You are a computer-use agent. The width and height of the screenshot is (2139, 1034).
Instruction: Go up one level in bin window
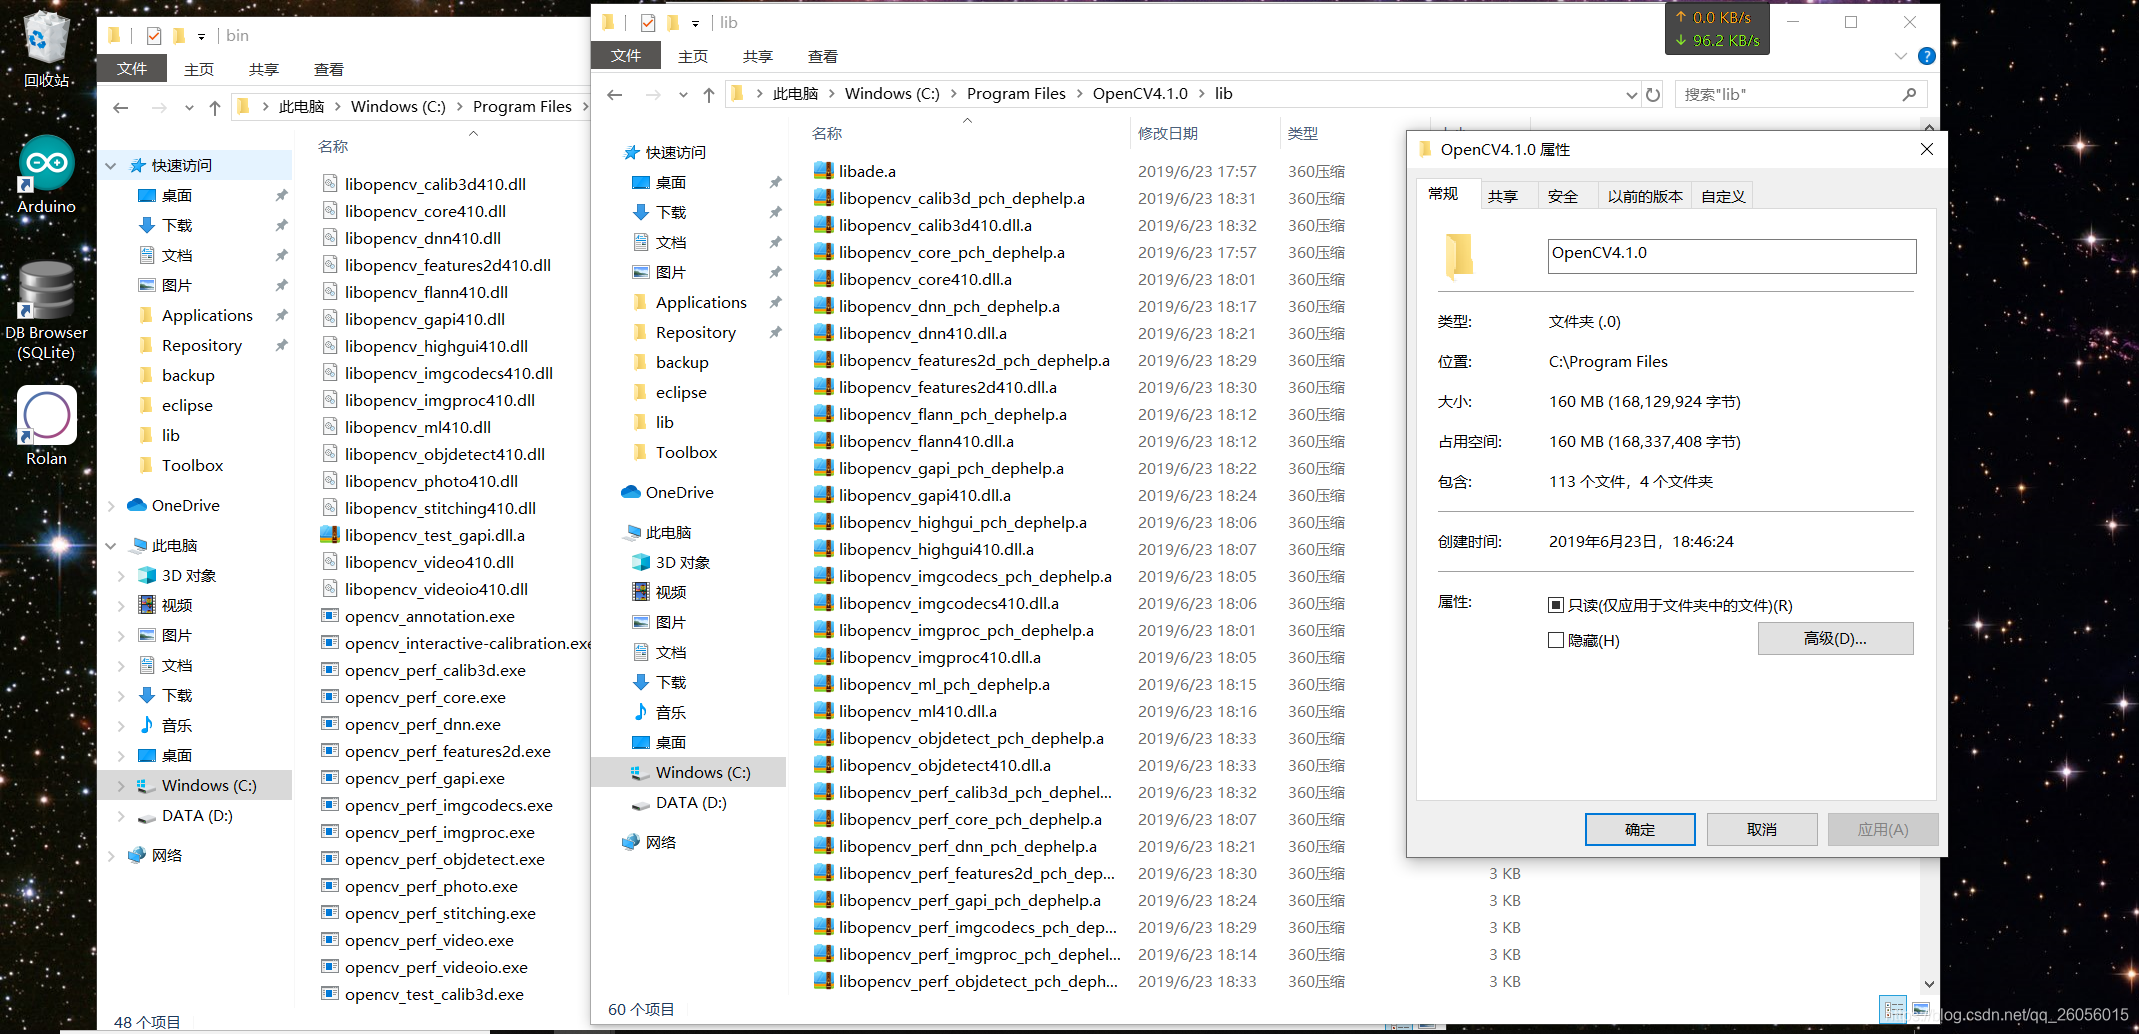(215, 107)
